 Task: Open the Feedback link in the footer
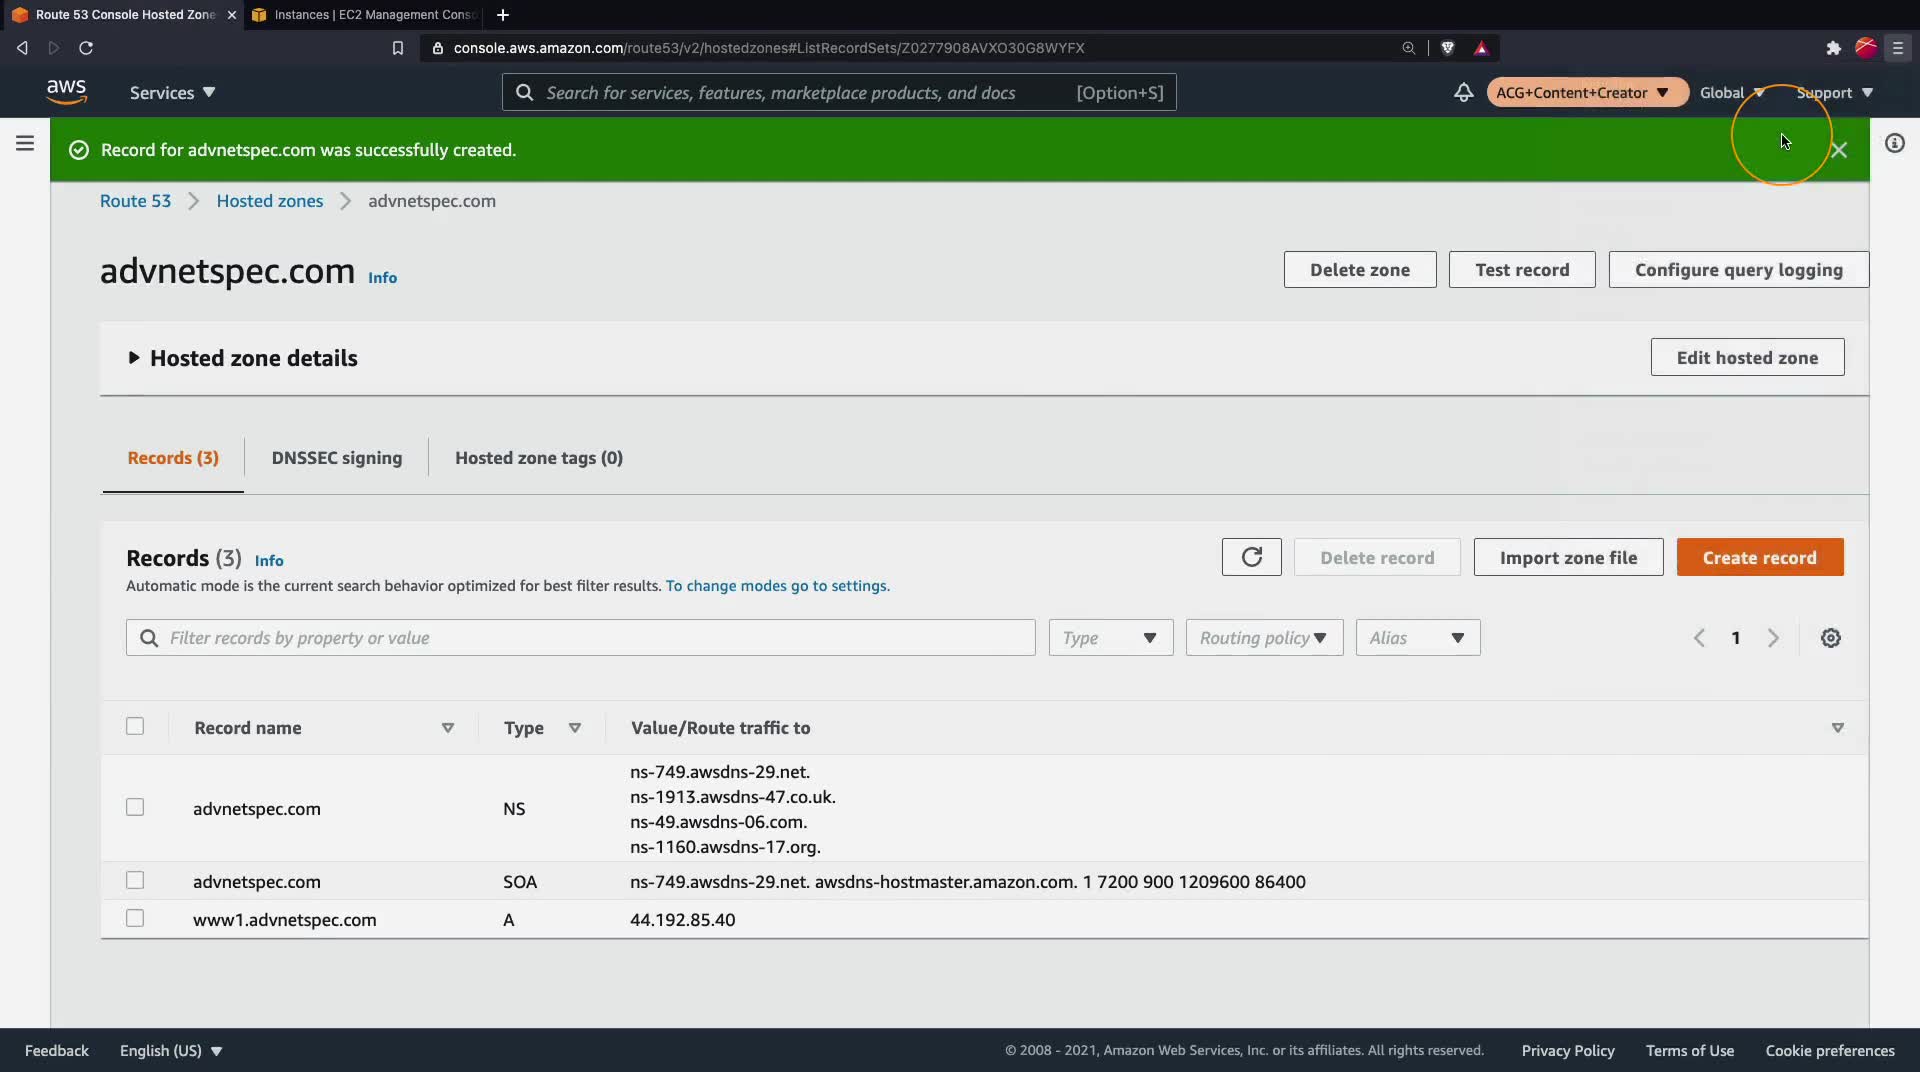pyautogui.click(x=57, y=1050)
